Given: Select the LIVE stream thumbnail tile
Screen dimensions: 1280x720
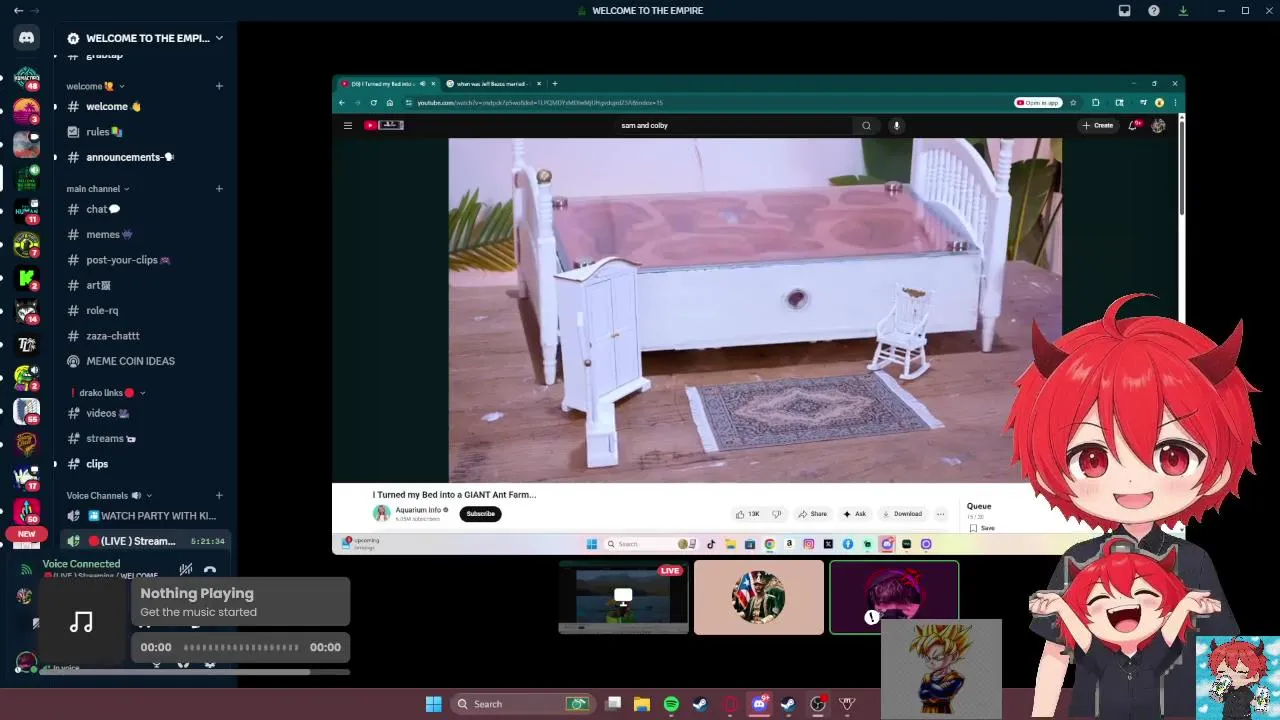Looking at the screenshot, I should point(623,597).
